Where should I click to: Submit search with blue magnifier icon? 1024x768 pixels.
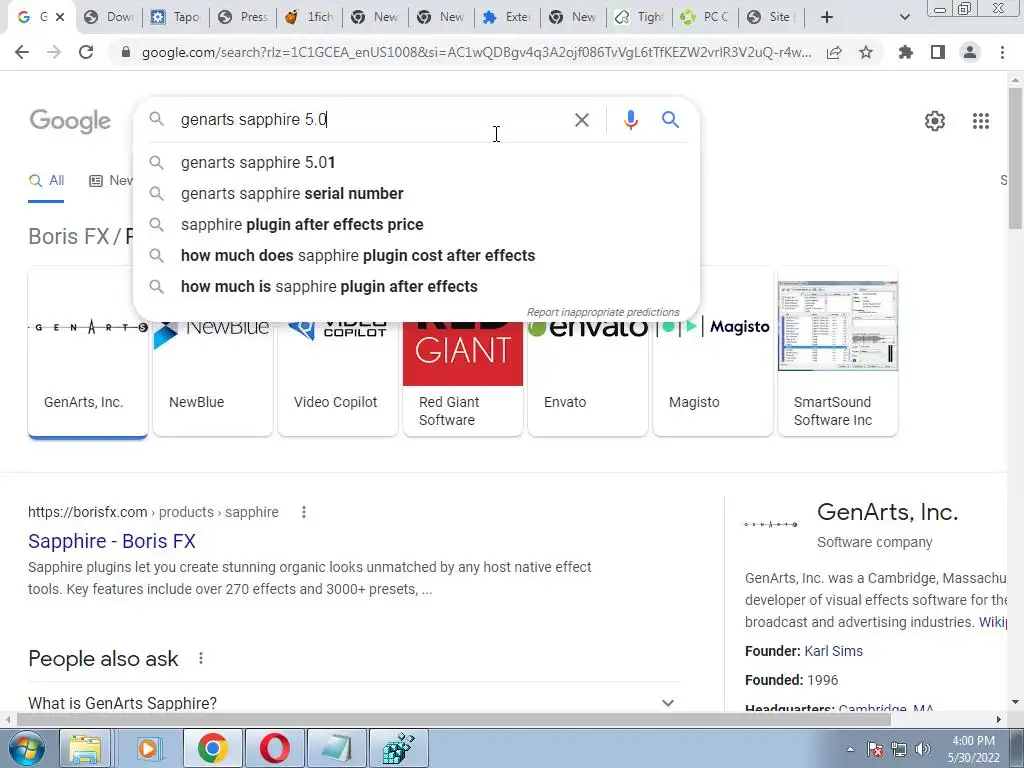pyautogui.click(x=670, y=120)
